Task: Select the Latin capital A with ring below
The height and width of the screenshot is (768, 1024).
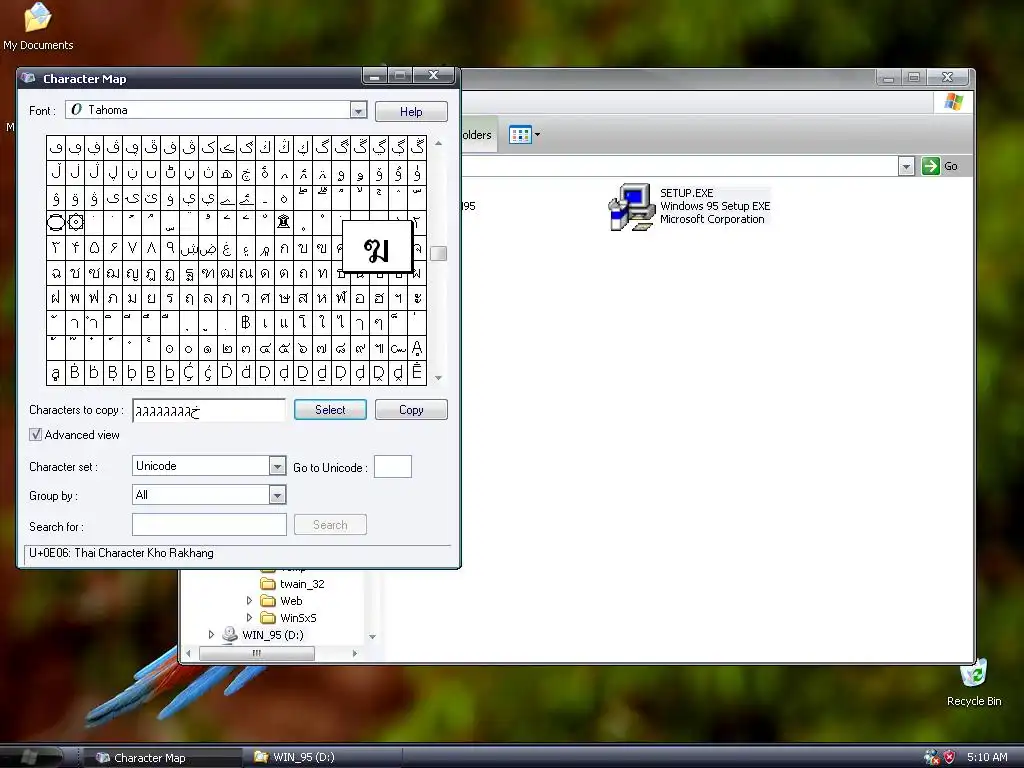Action: pos(417,348)
